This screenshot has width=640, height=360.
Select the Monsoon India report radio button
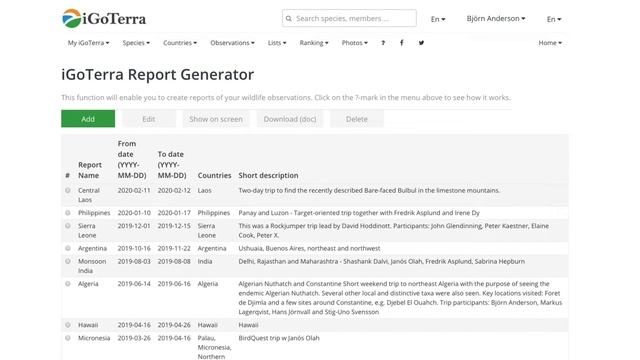click(x=68, y=261)
